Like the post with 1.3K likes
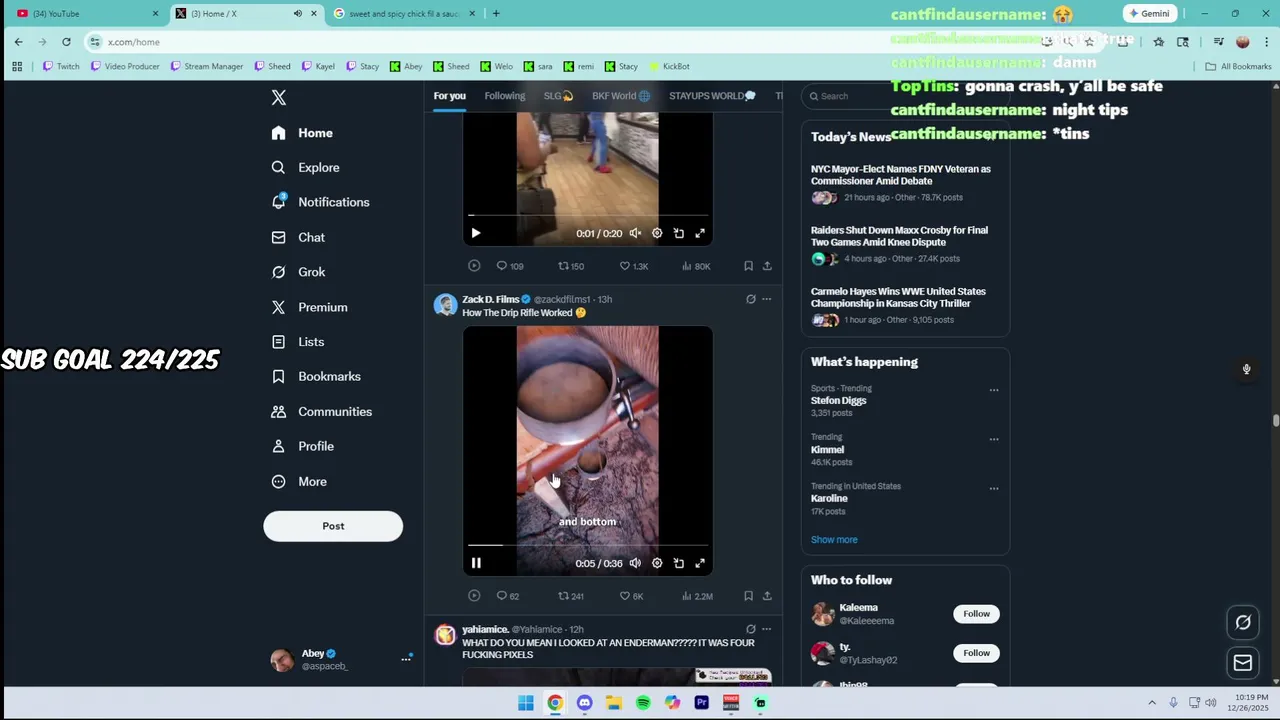 (x=633, y=266)
